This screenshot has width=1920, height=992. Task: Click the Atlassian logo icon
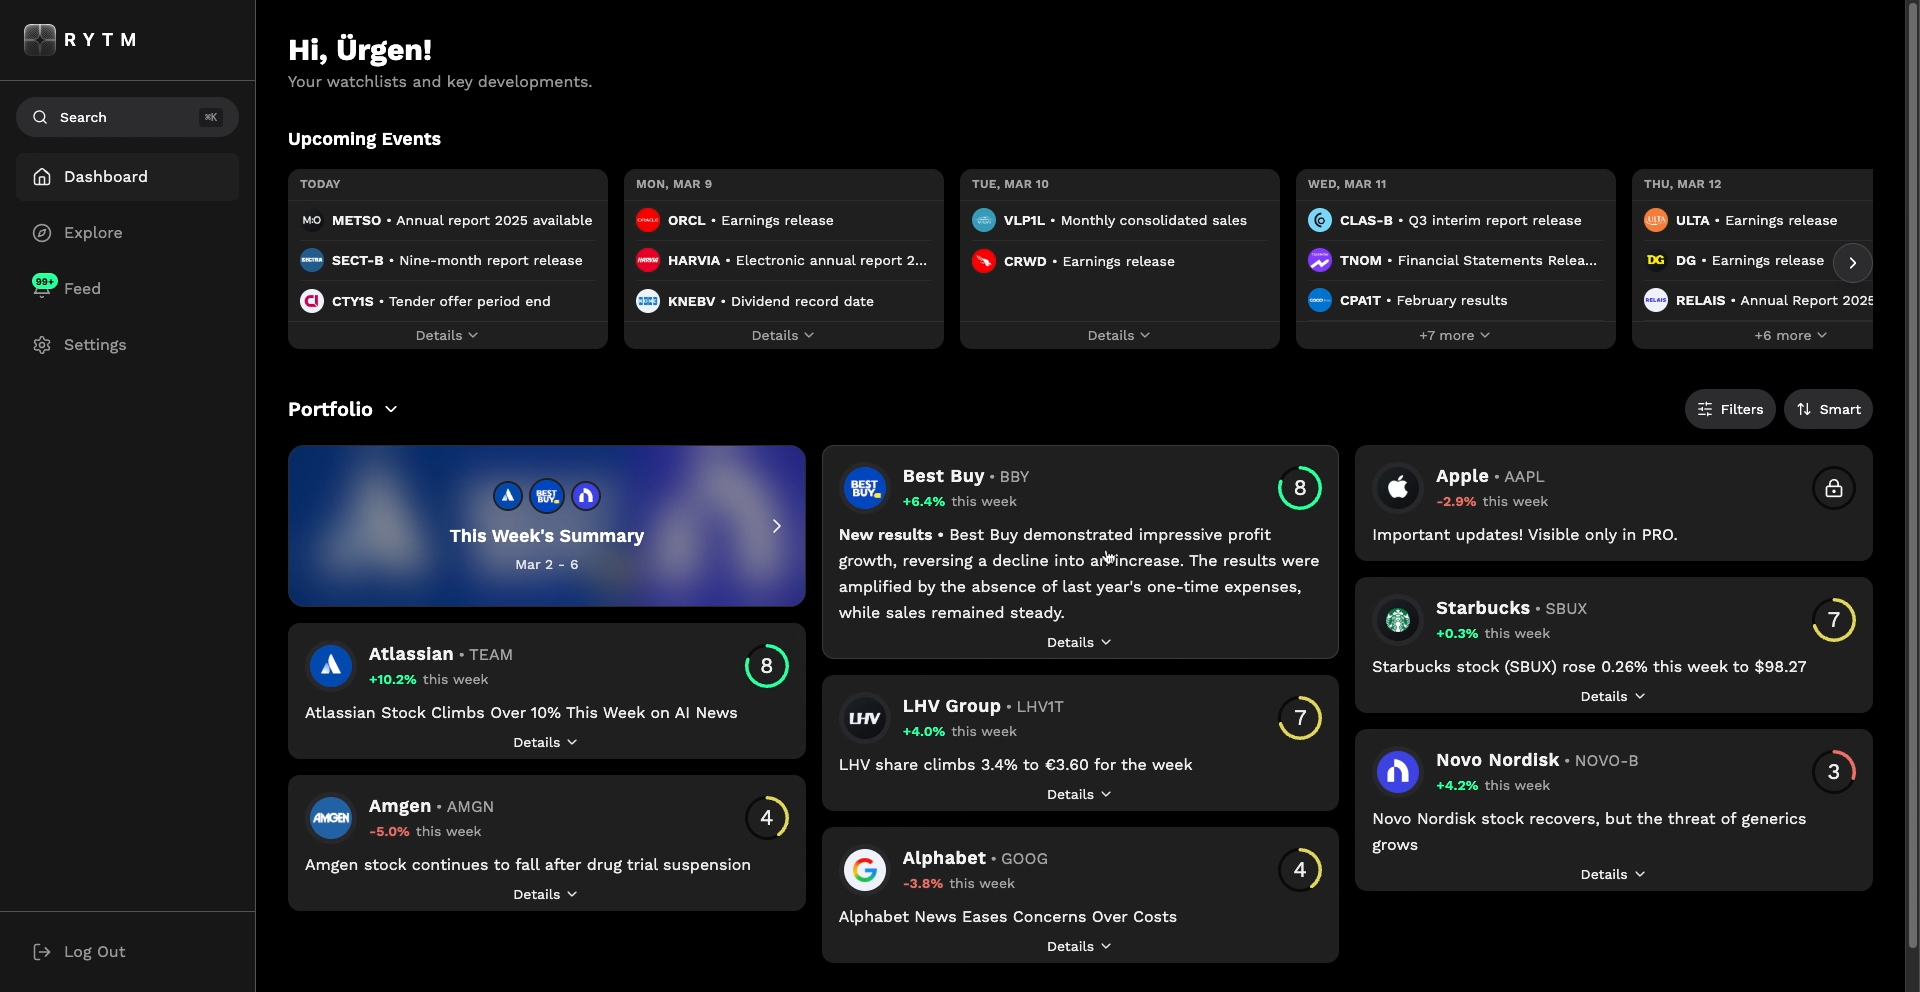point(331,666)
